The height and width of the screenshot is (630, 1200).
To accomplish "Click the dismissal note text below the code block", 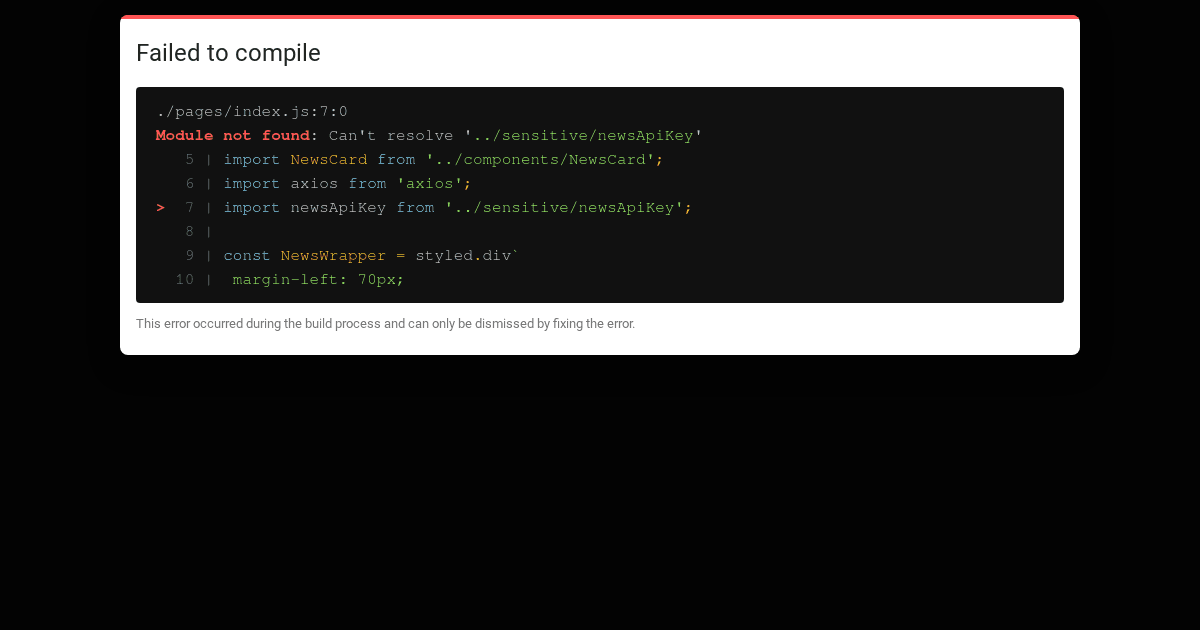I will coord(385,323).
